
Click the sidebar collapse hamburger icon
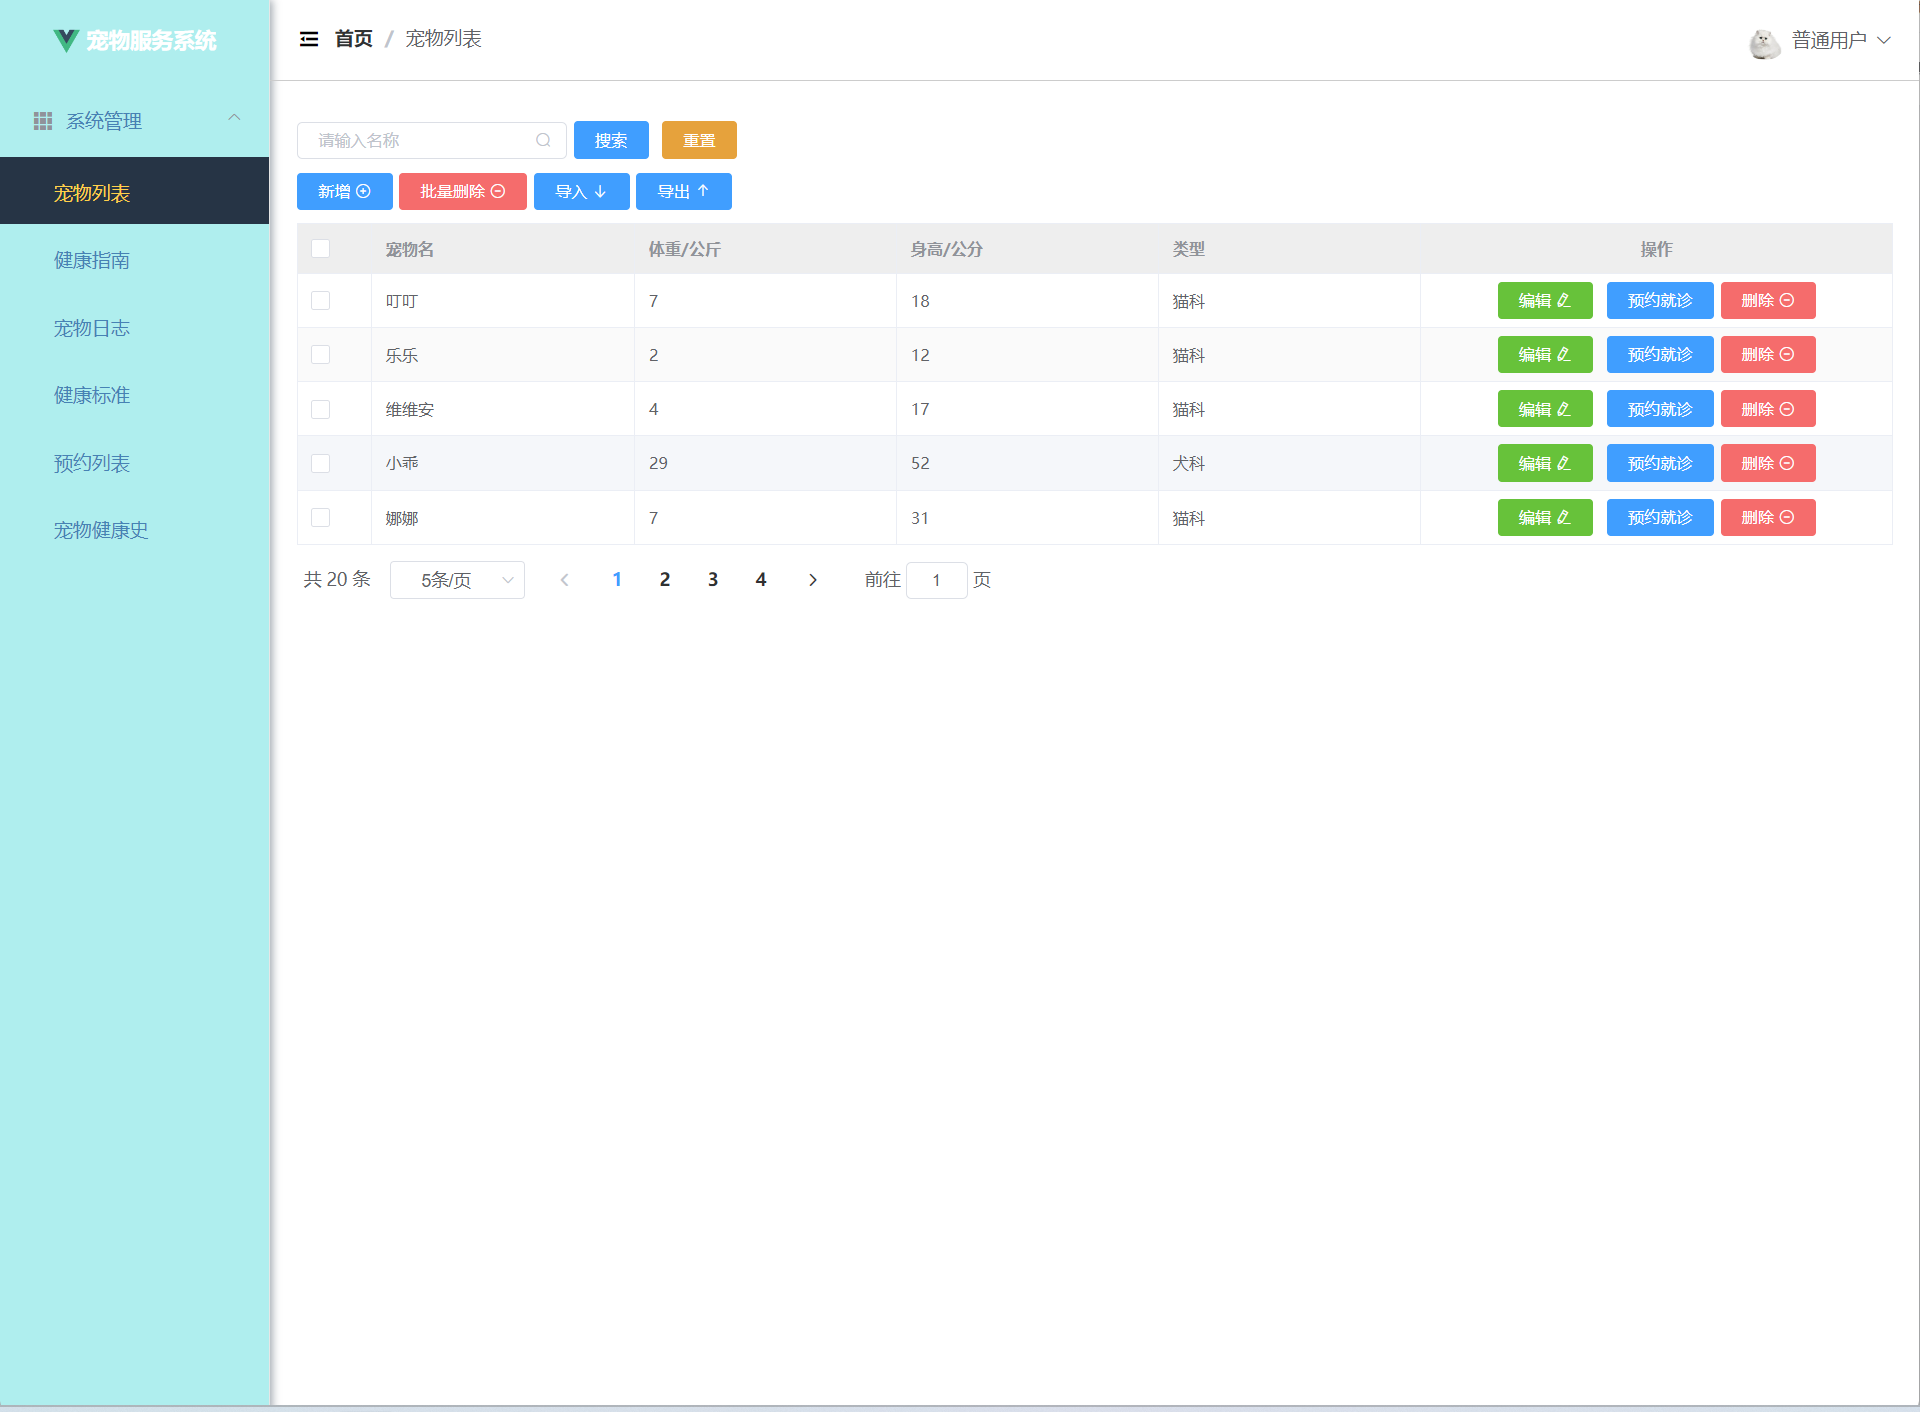coord(309,39)
